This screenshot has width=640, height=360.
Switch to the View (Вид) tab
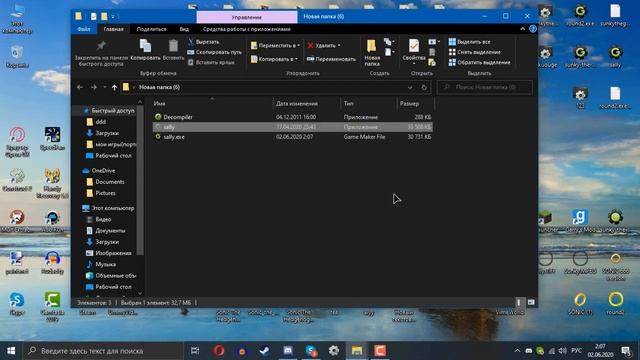click(x=184, y=29)
